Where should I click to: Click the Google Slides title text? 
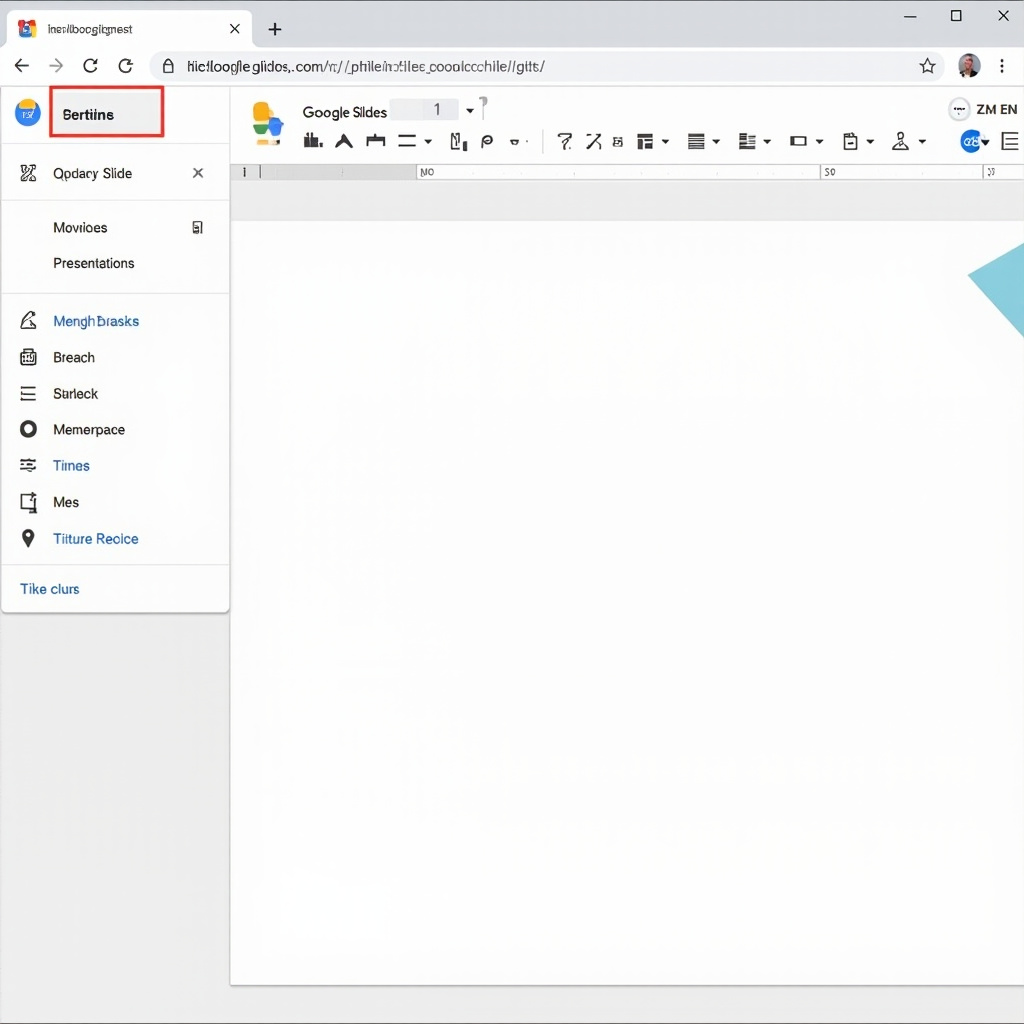click(x=344, y=112)
